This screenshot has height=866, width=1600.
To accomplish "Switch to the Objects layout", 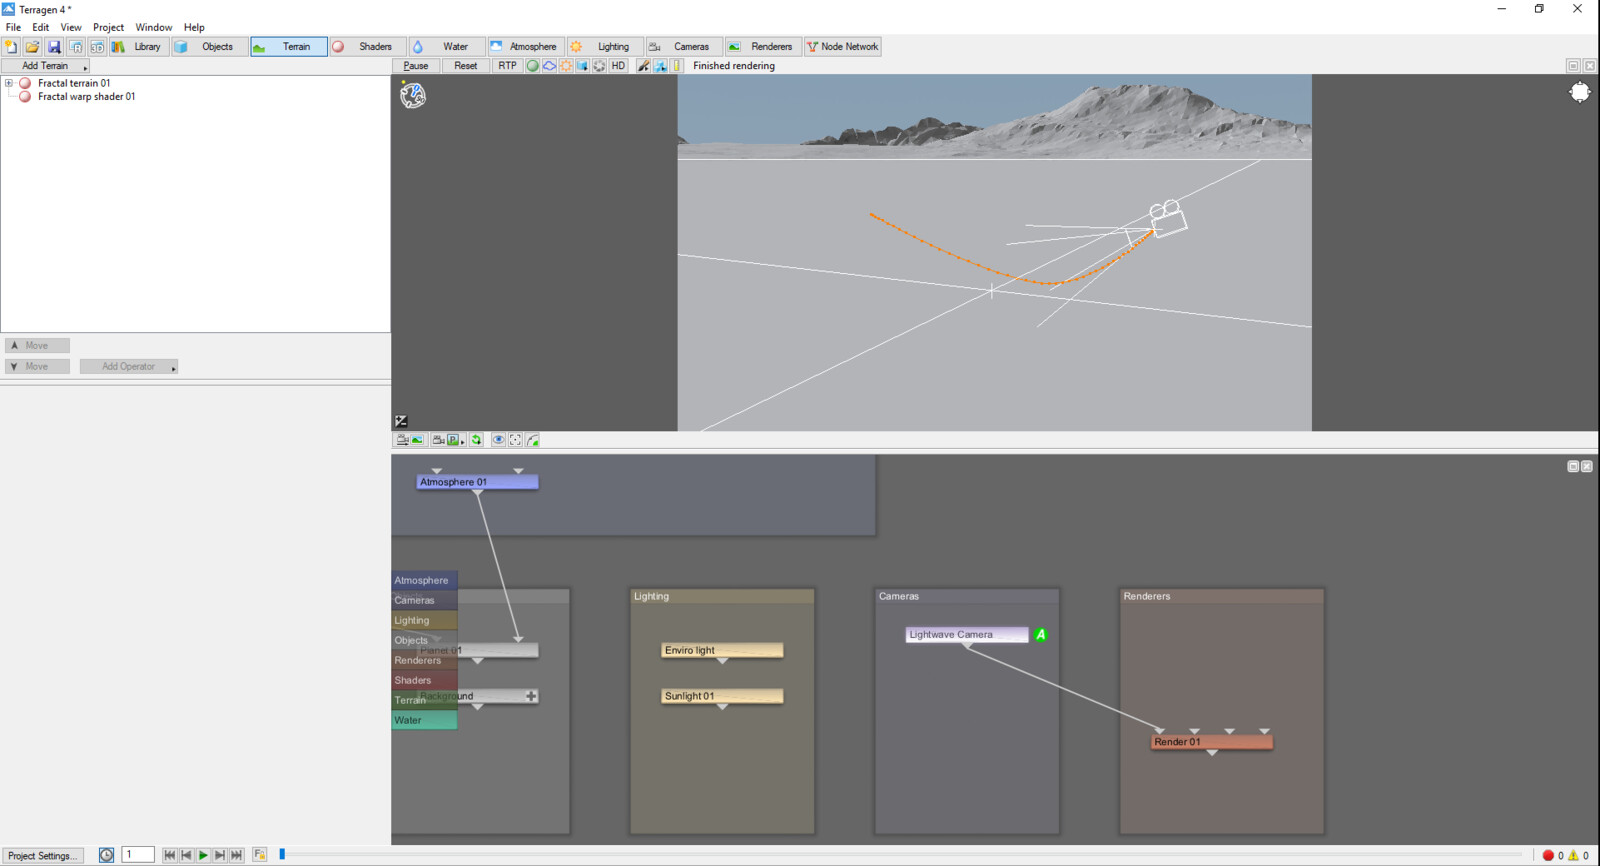I will pos(209,46).
